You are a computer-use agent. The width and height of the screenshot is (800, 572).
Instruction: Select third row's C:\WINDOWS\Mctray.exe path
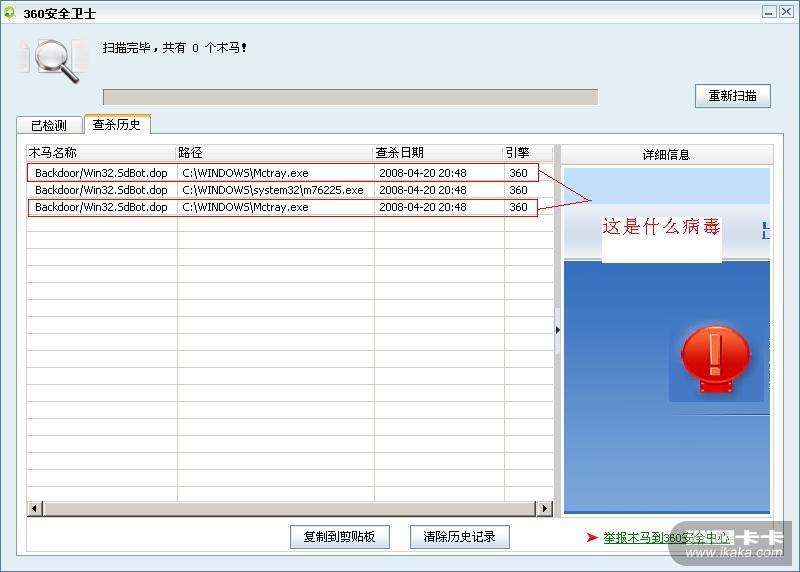245,207
